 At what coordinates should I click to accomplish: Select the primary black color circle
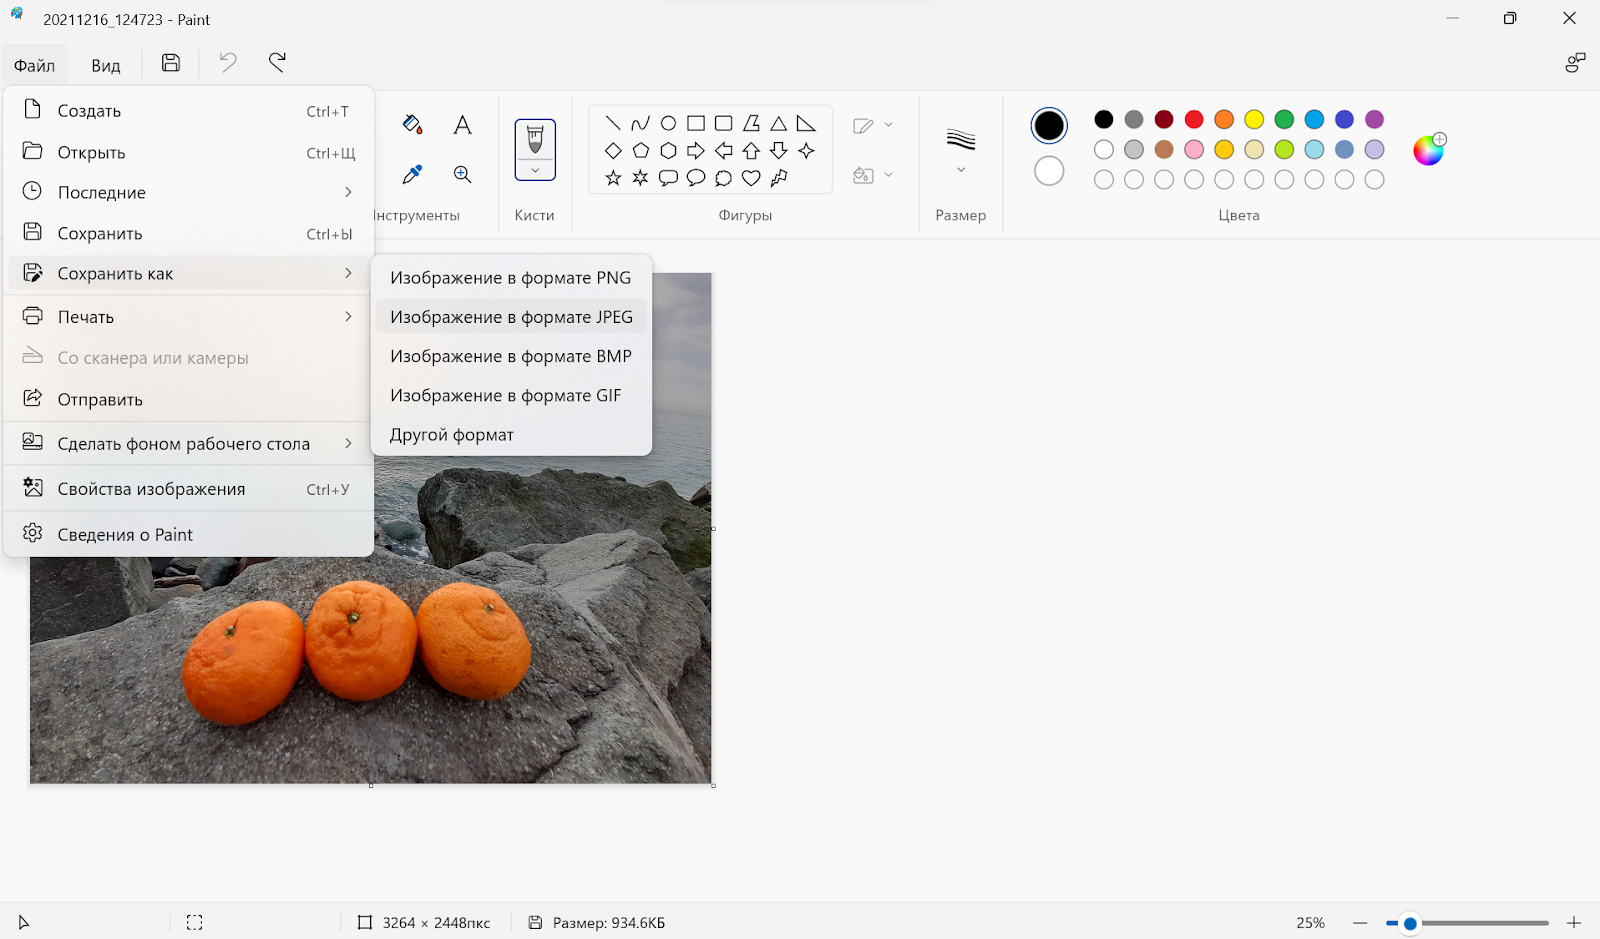click(x=1049, y=125)
